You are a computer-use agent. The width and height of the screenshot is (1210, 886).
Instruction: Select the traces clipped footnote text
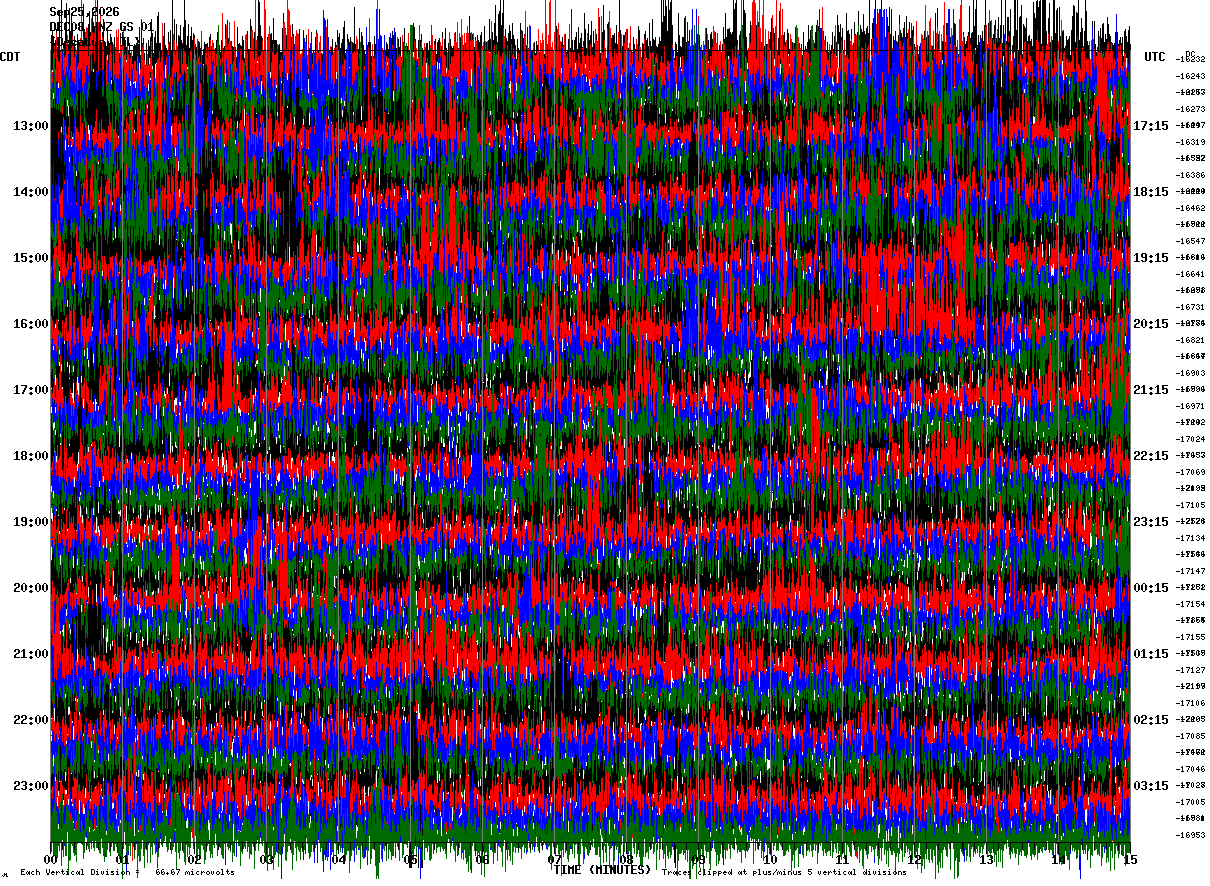pyautogui.click(x=784, y=873)
